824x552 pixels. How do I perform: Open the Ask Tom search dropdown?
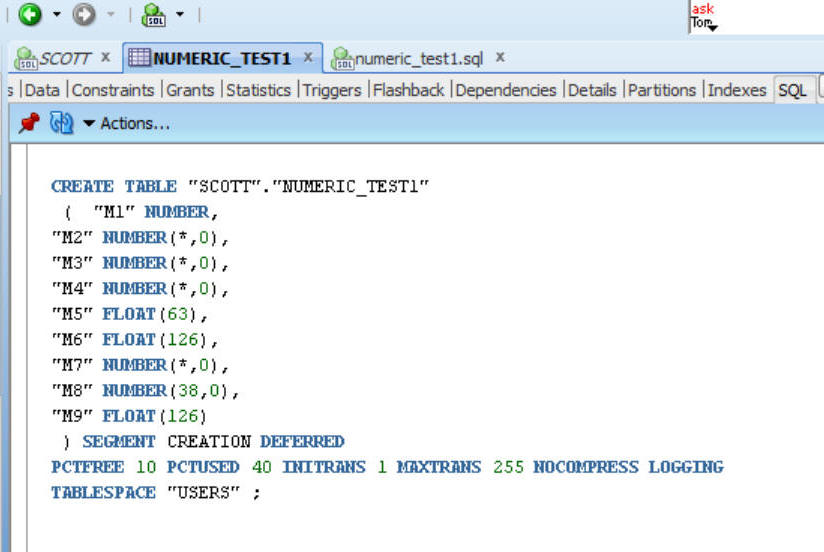712,27
